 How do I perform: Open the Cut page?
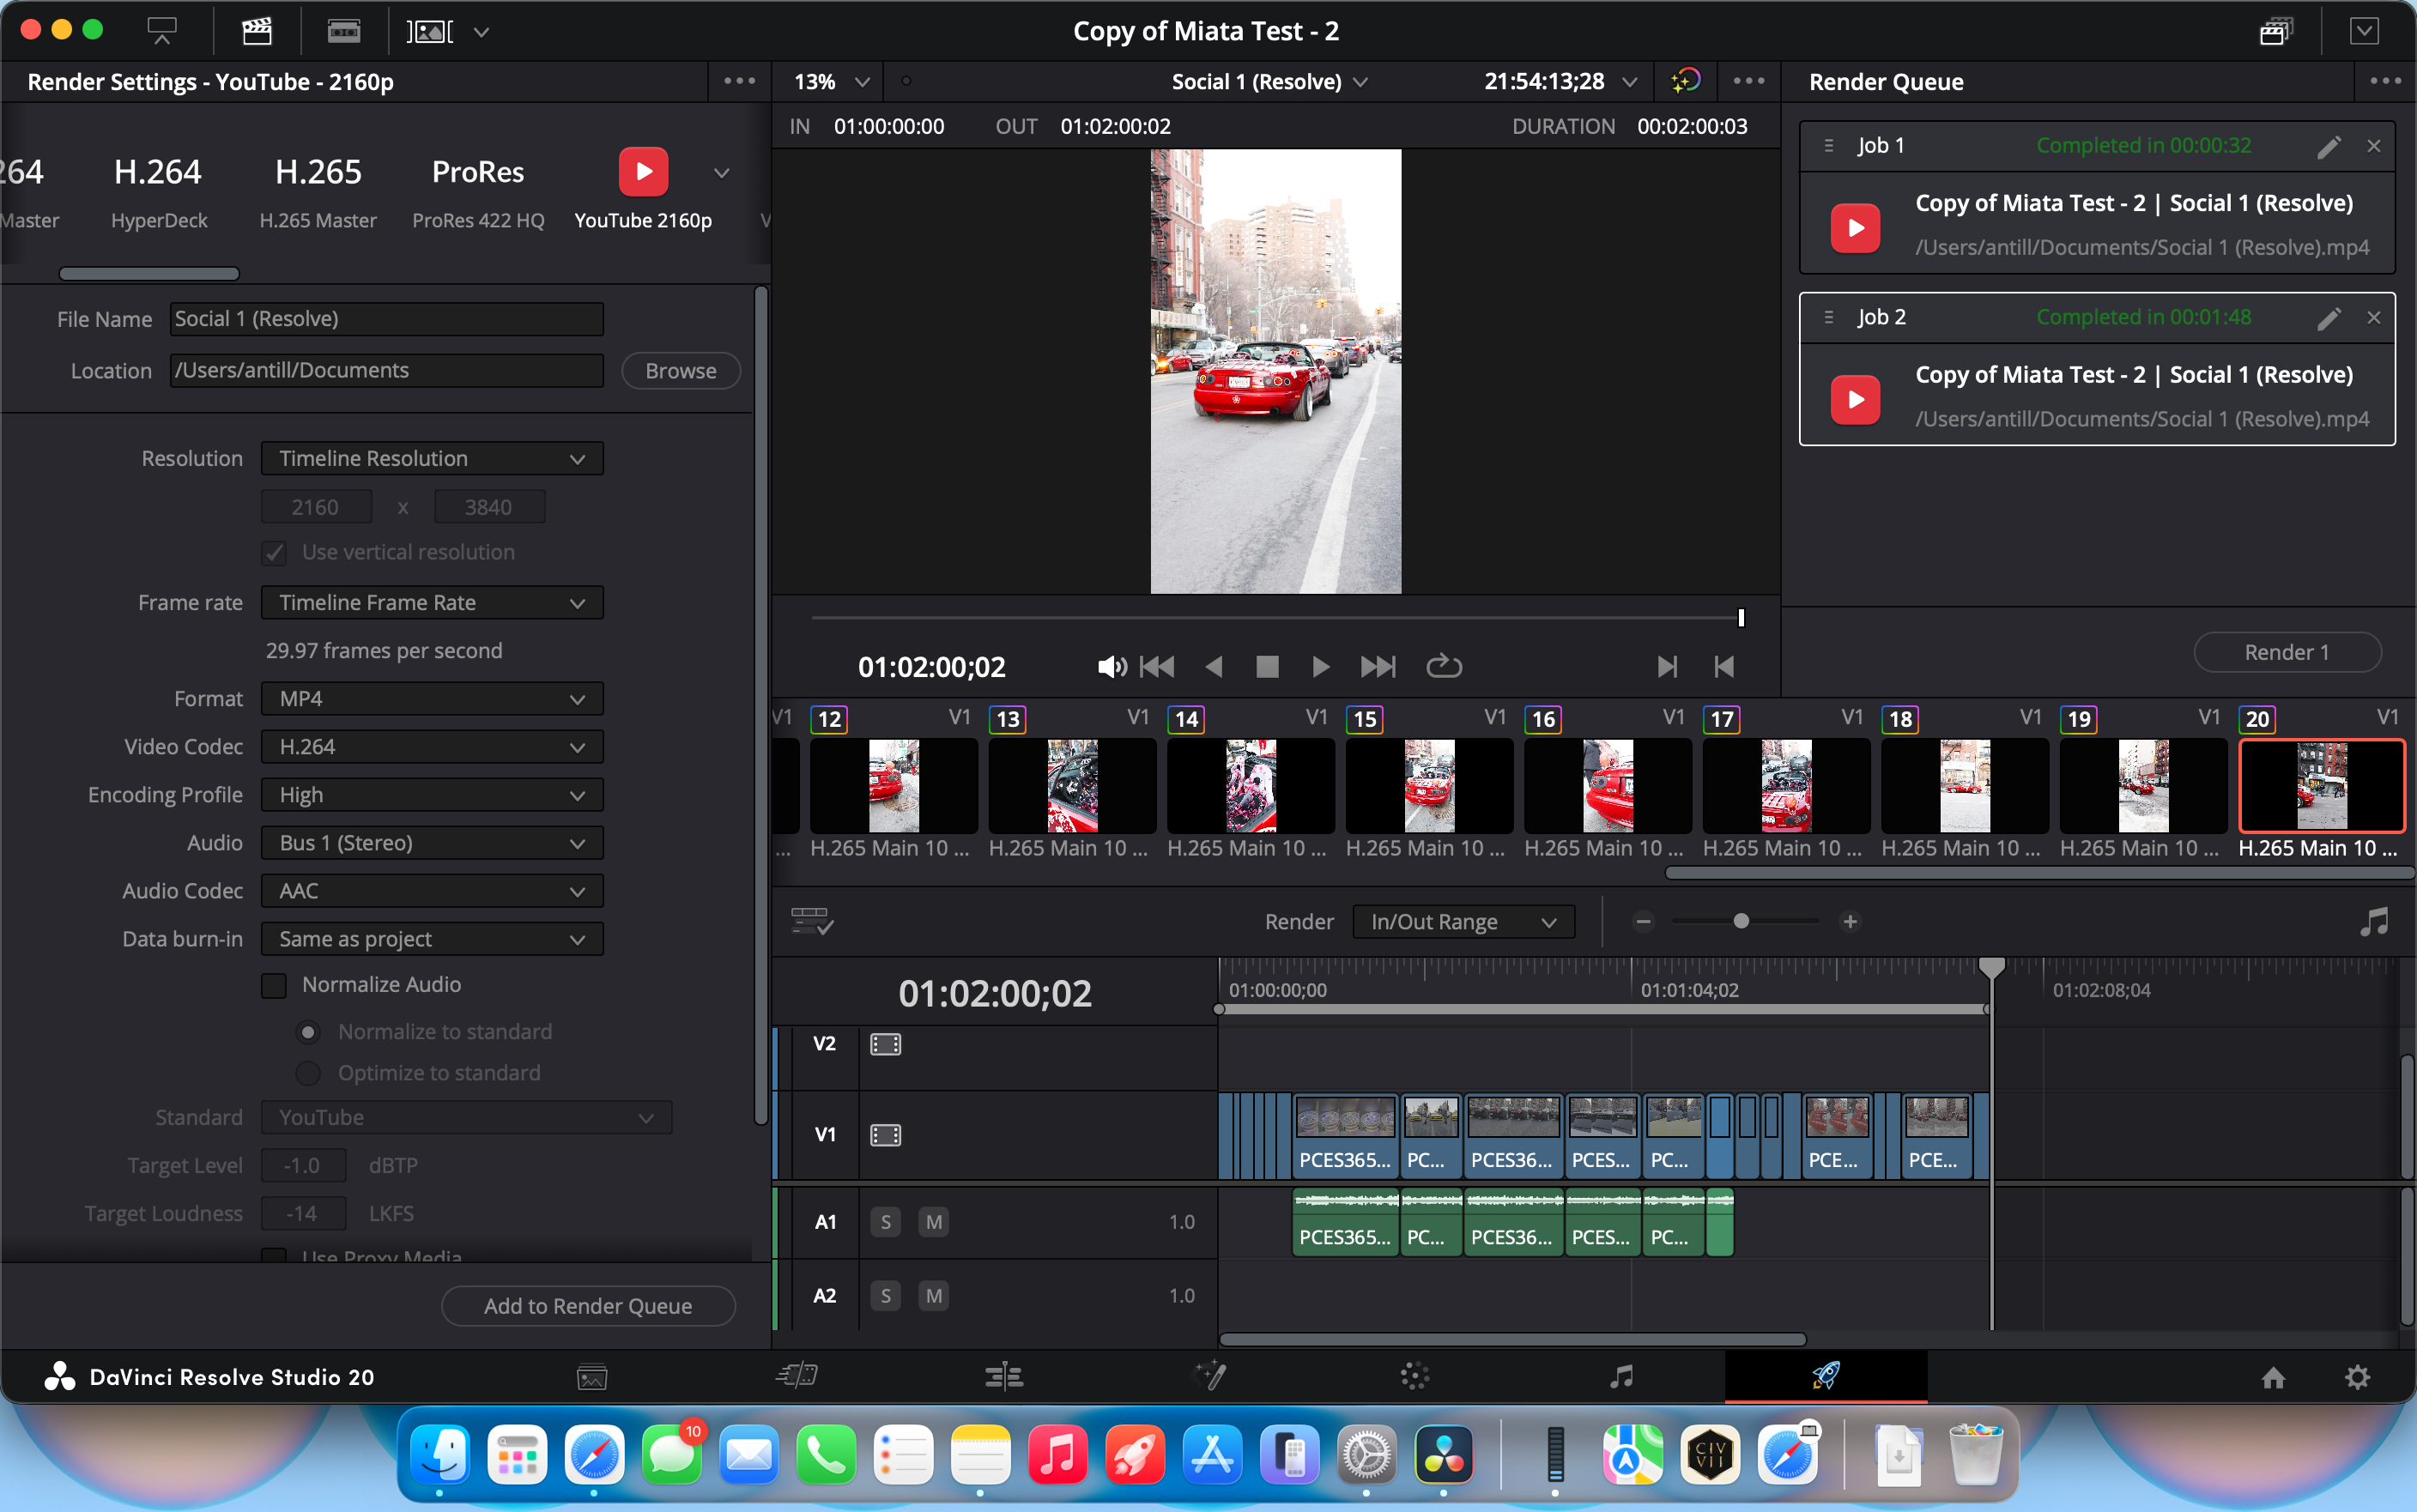click(797, 1376)
